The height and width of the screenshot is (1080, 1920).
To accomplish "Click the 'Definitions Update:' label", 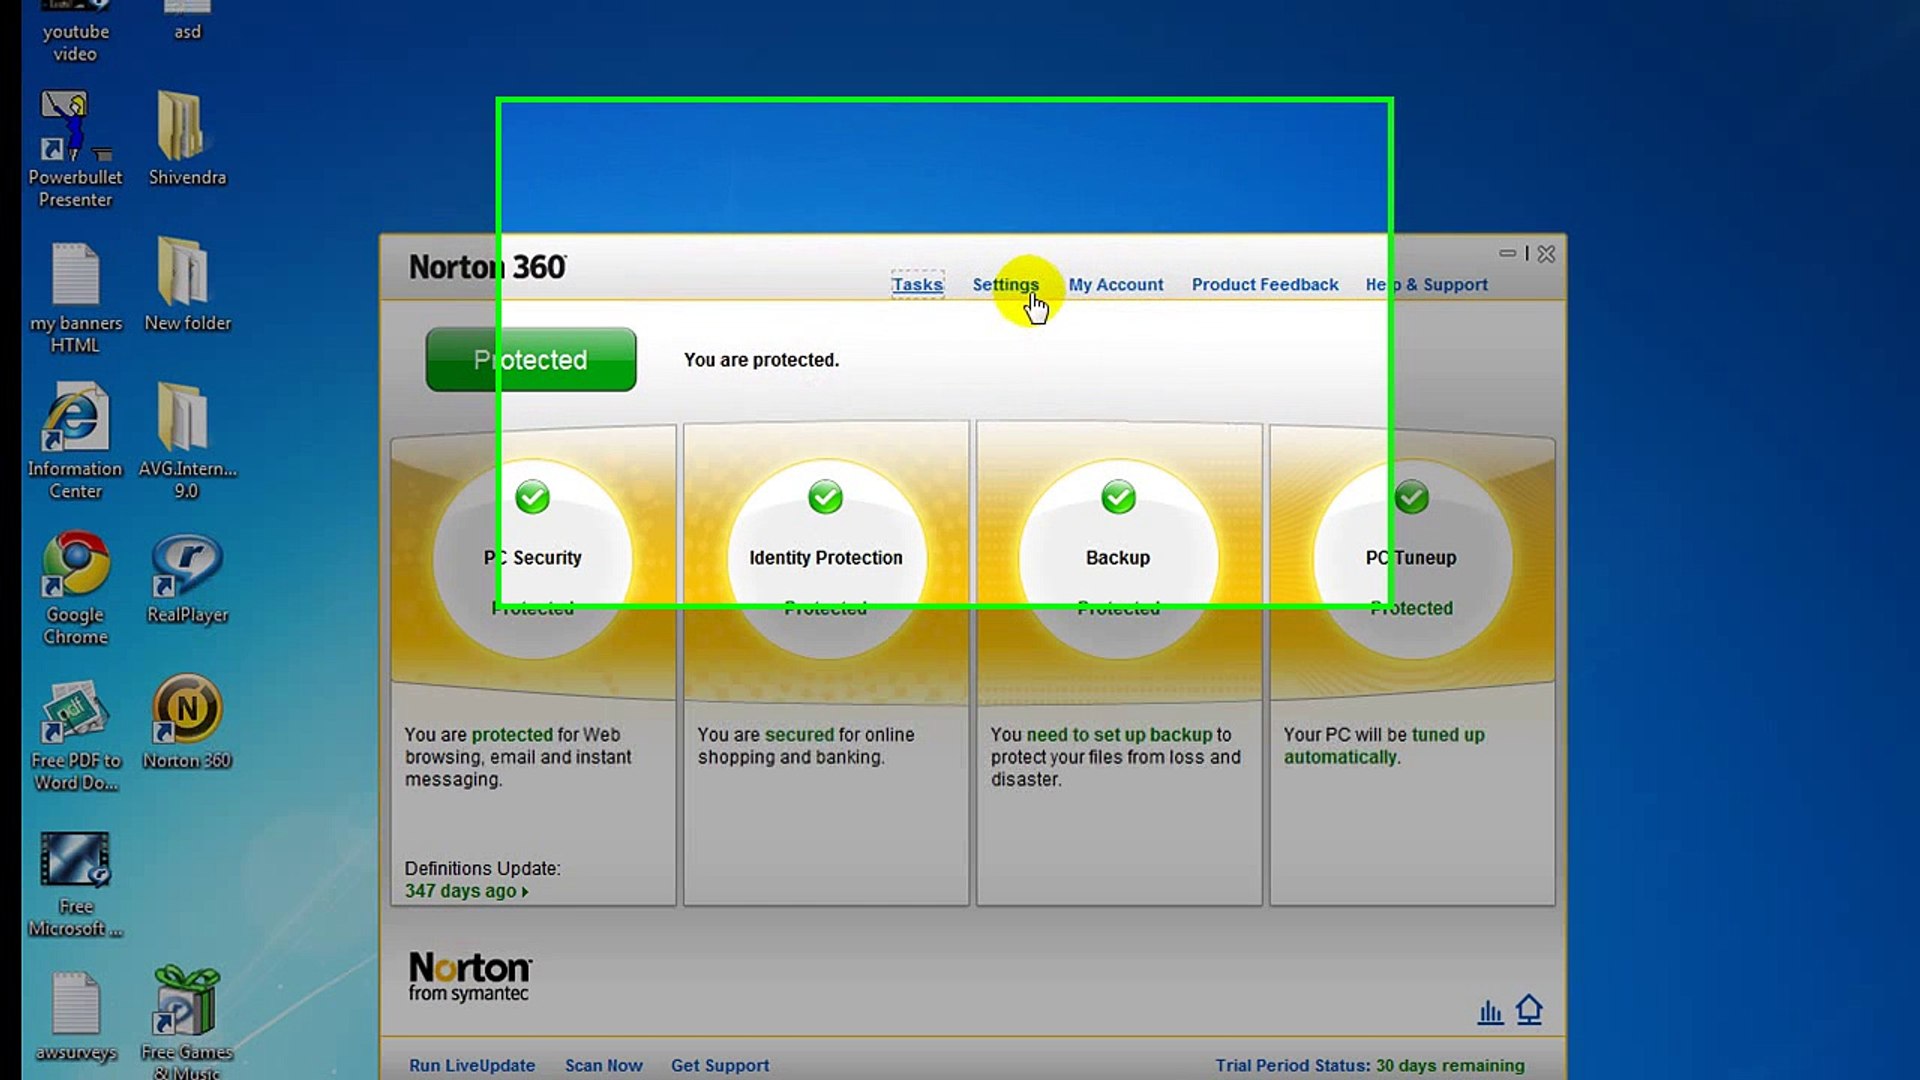I will point(482,869).
